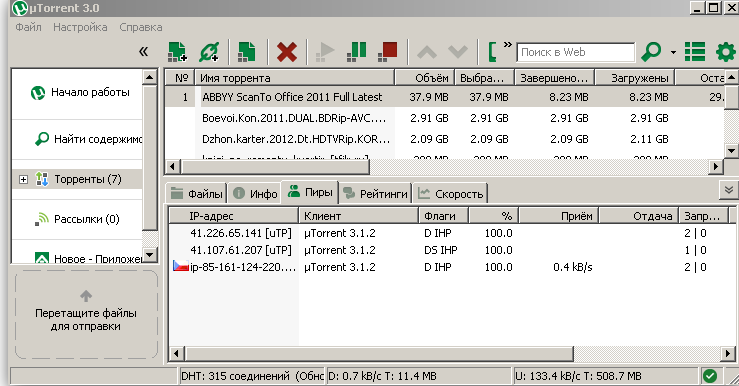Select ABBYY ScanTo Office 2011 torrent
The image size is (739, 386).
click(444, 97)
